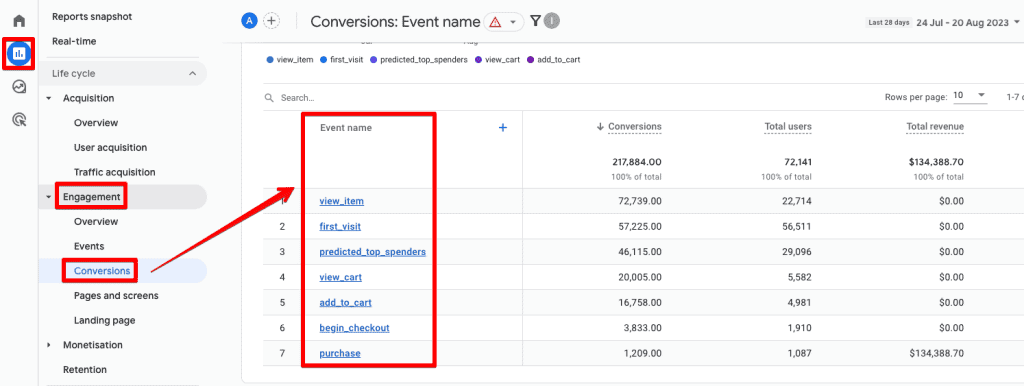This screenshot has height=386, width=1024.
Task: Open the Conversions report
Action: [x=102, y=271]
